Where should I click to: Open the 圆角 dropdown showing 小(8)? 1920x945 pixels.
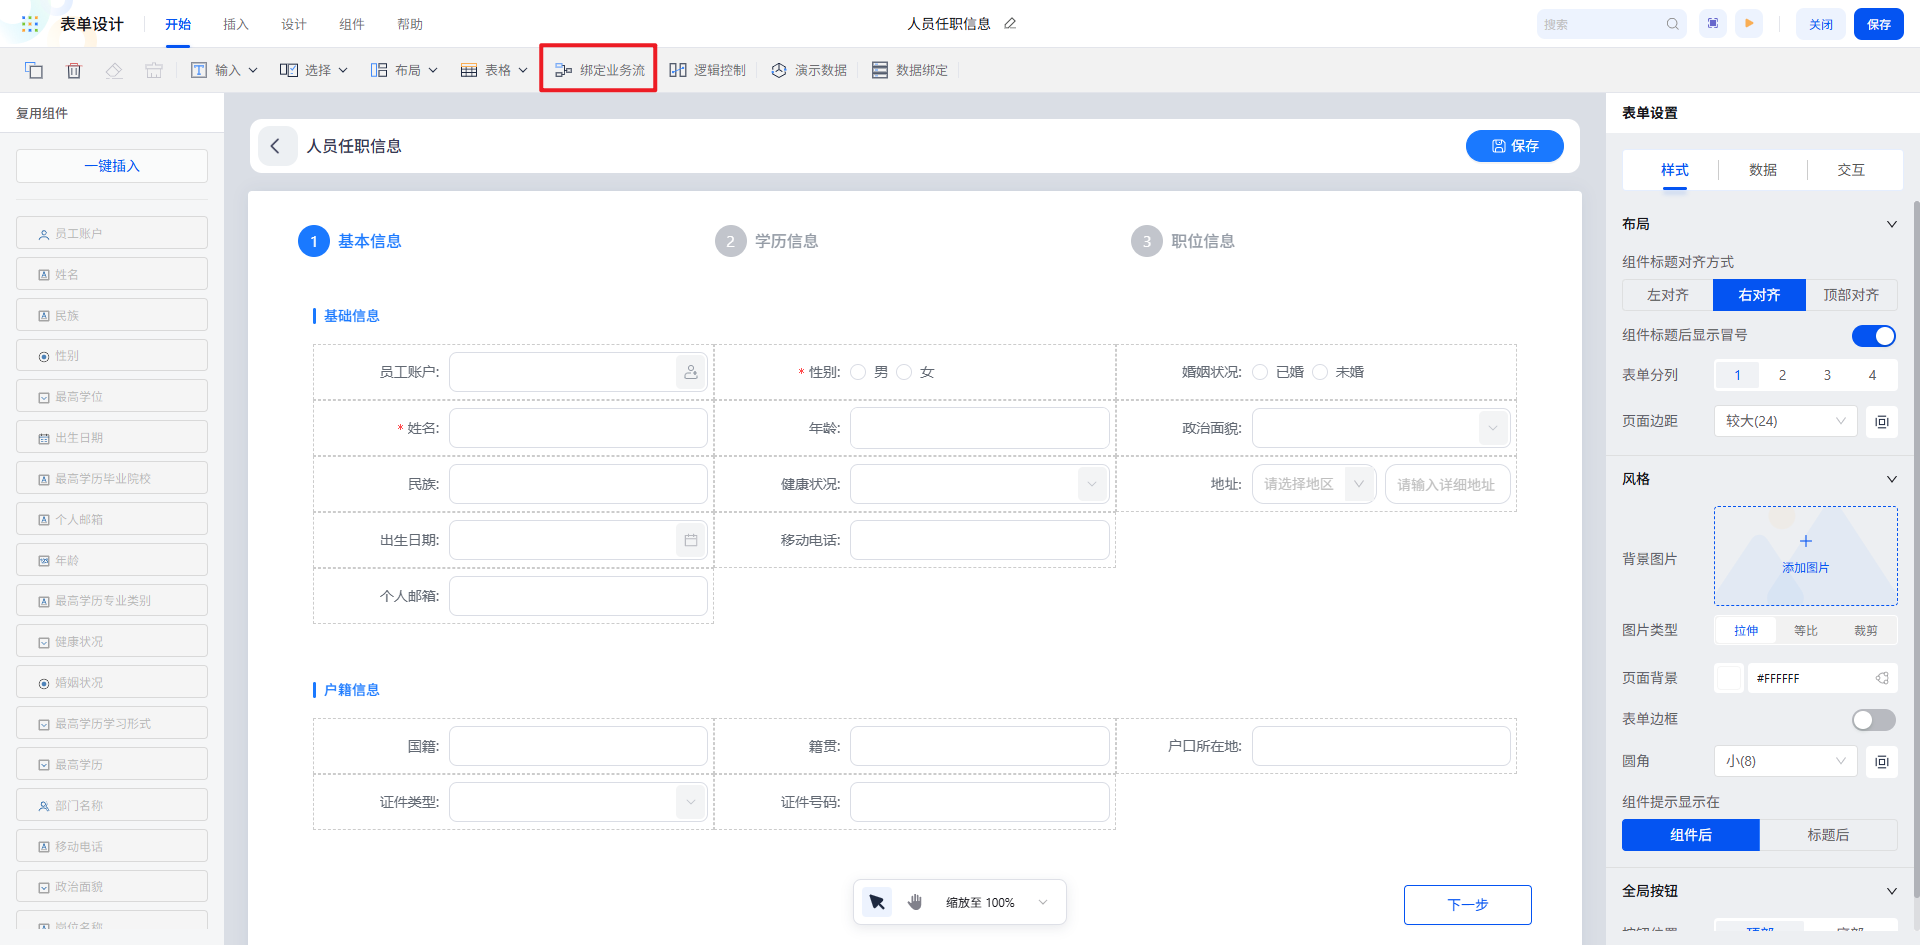[1786, 761]
